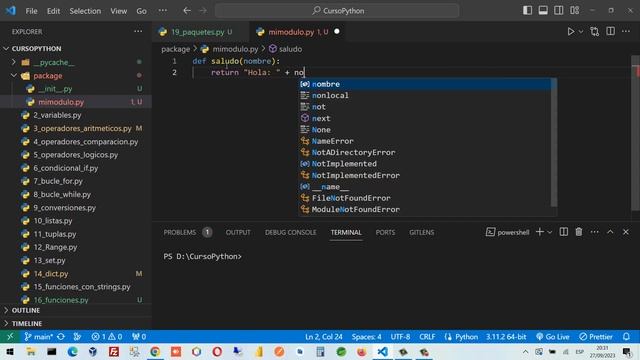Open remote window button in status bar
The height and width of the screenshot is (360, 640).
(10, 337)
